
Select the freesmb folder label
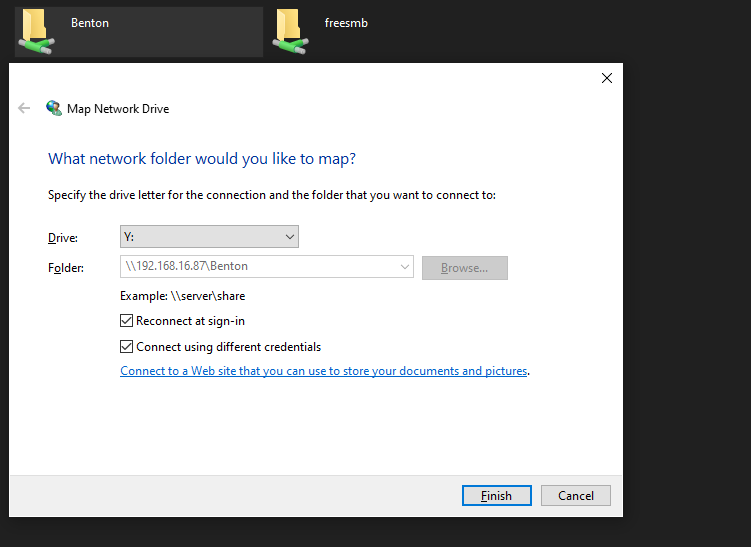tap(346, 23)
